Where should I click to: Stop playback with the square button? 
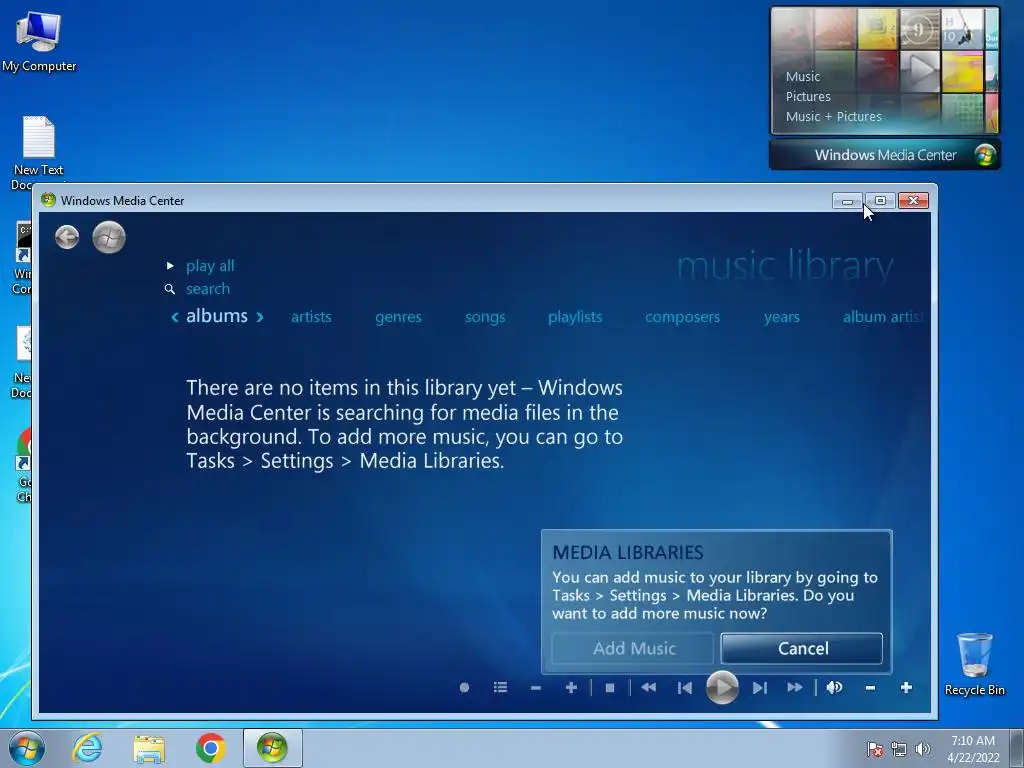coord(610,688)
